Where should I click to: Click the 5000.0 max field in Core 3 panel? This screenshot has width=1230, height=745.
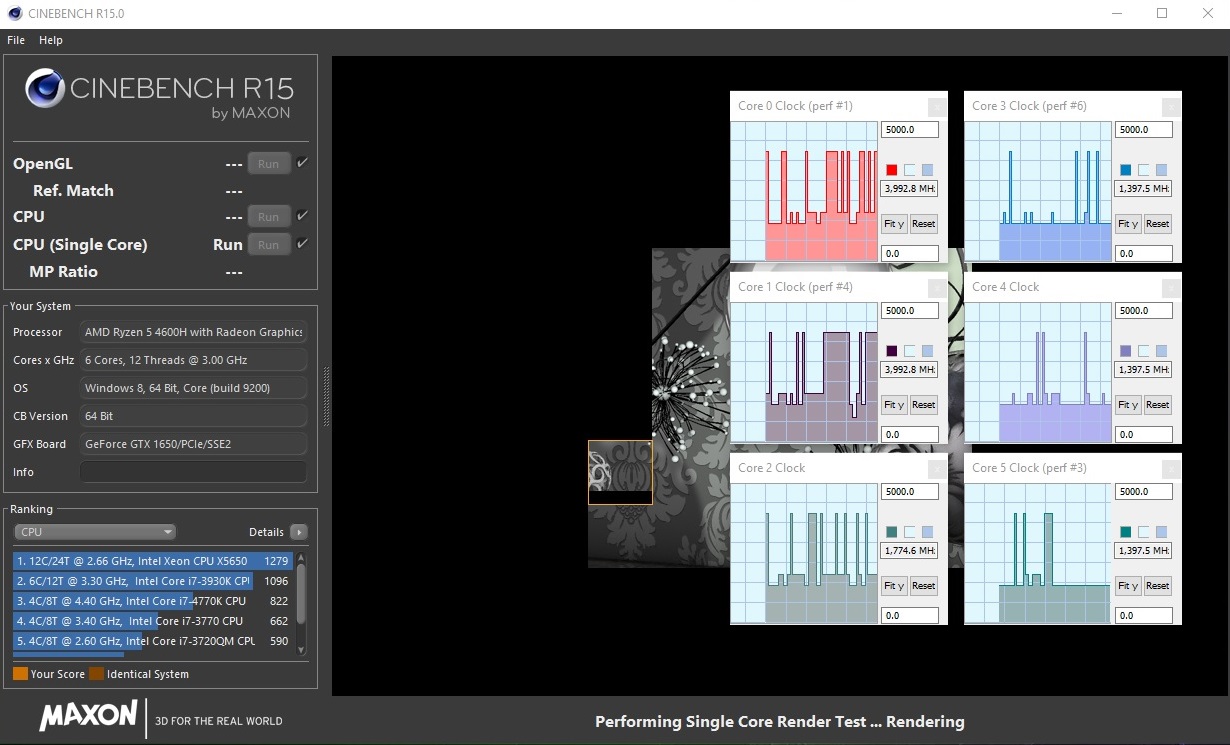1143,130
